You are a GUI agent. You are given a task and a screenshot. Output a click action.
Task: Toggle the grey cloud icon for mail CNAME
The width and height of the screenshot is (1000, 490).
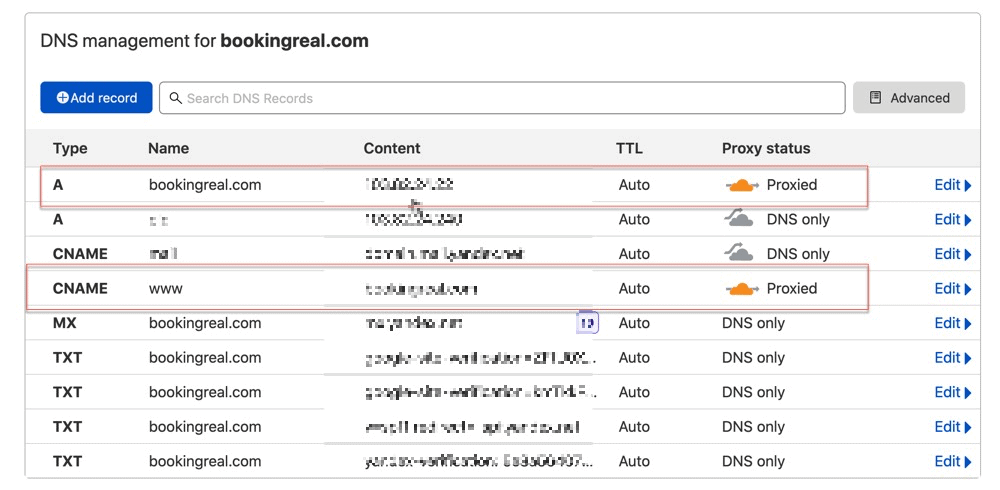[739, 254]
